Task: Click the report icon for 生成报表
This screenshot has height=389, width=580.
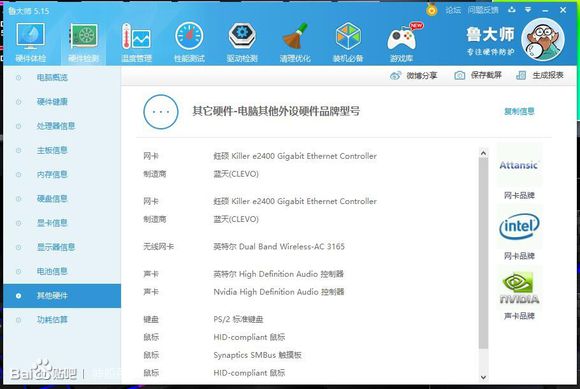Action: coord(521,75)
